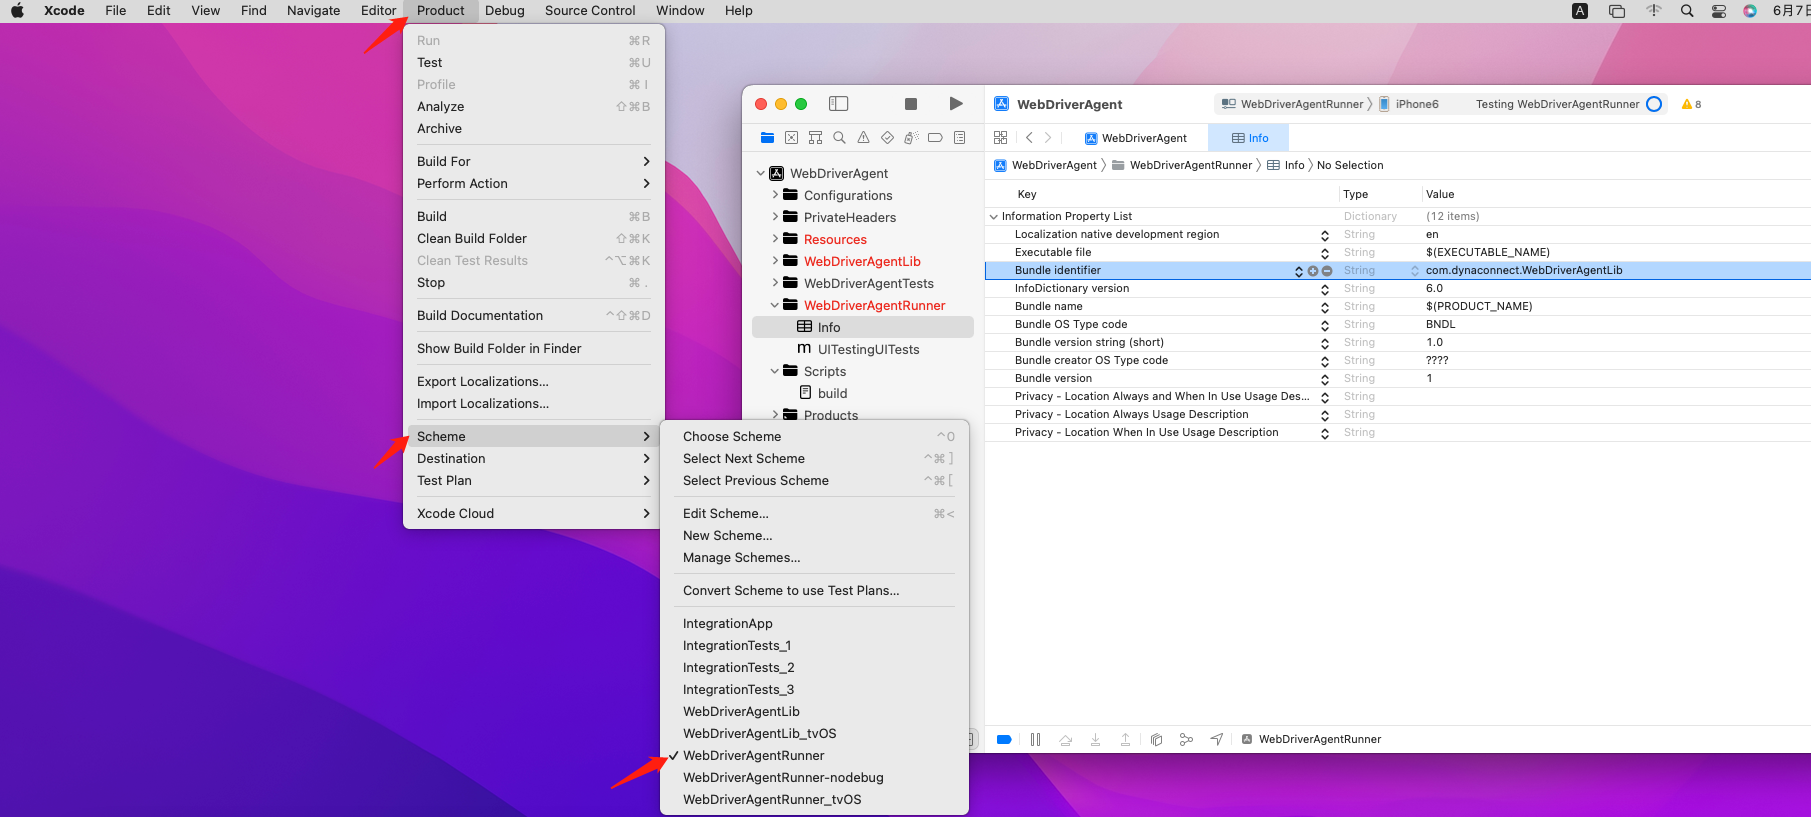This screenshot has width=1811, height=817.
Task: Open Destination submenu in Product menu
Action: 533,458
